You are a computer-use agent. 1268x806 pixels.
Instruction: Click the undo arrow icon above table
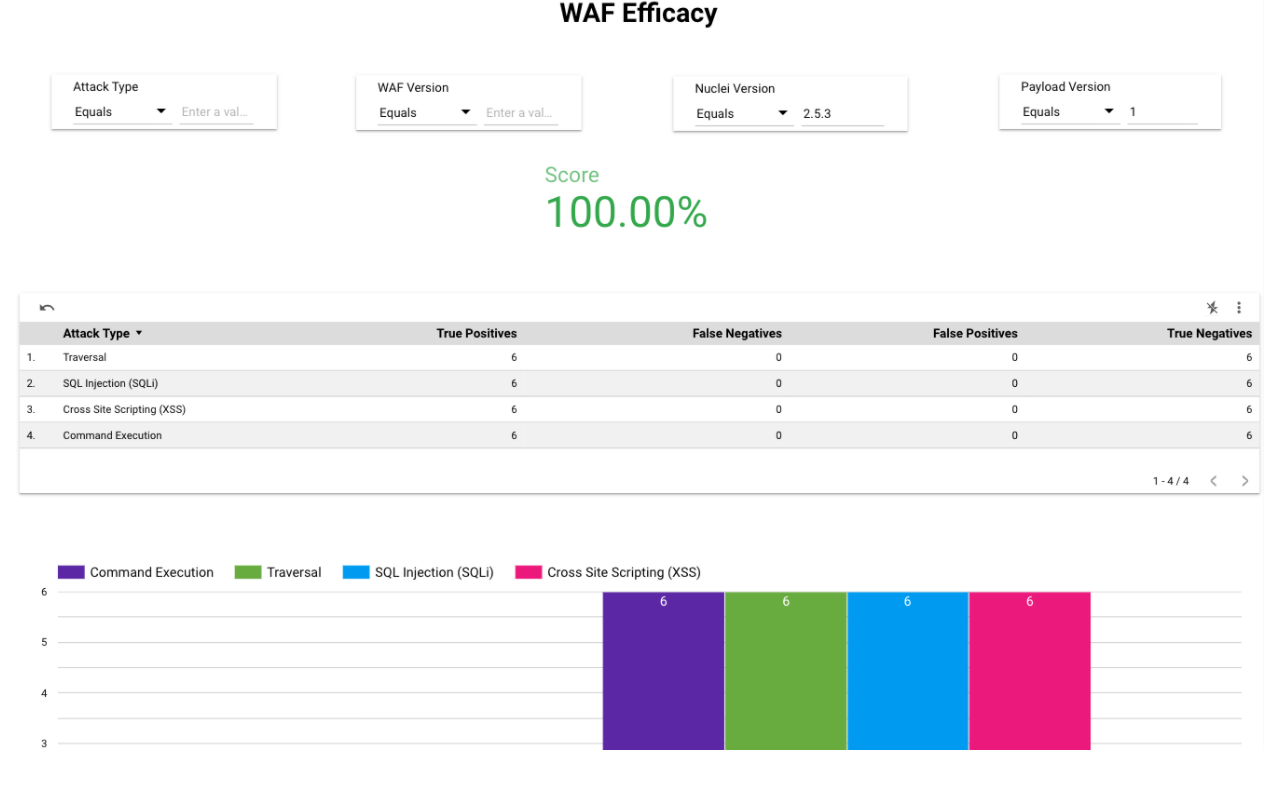pos(46,308)
